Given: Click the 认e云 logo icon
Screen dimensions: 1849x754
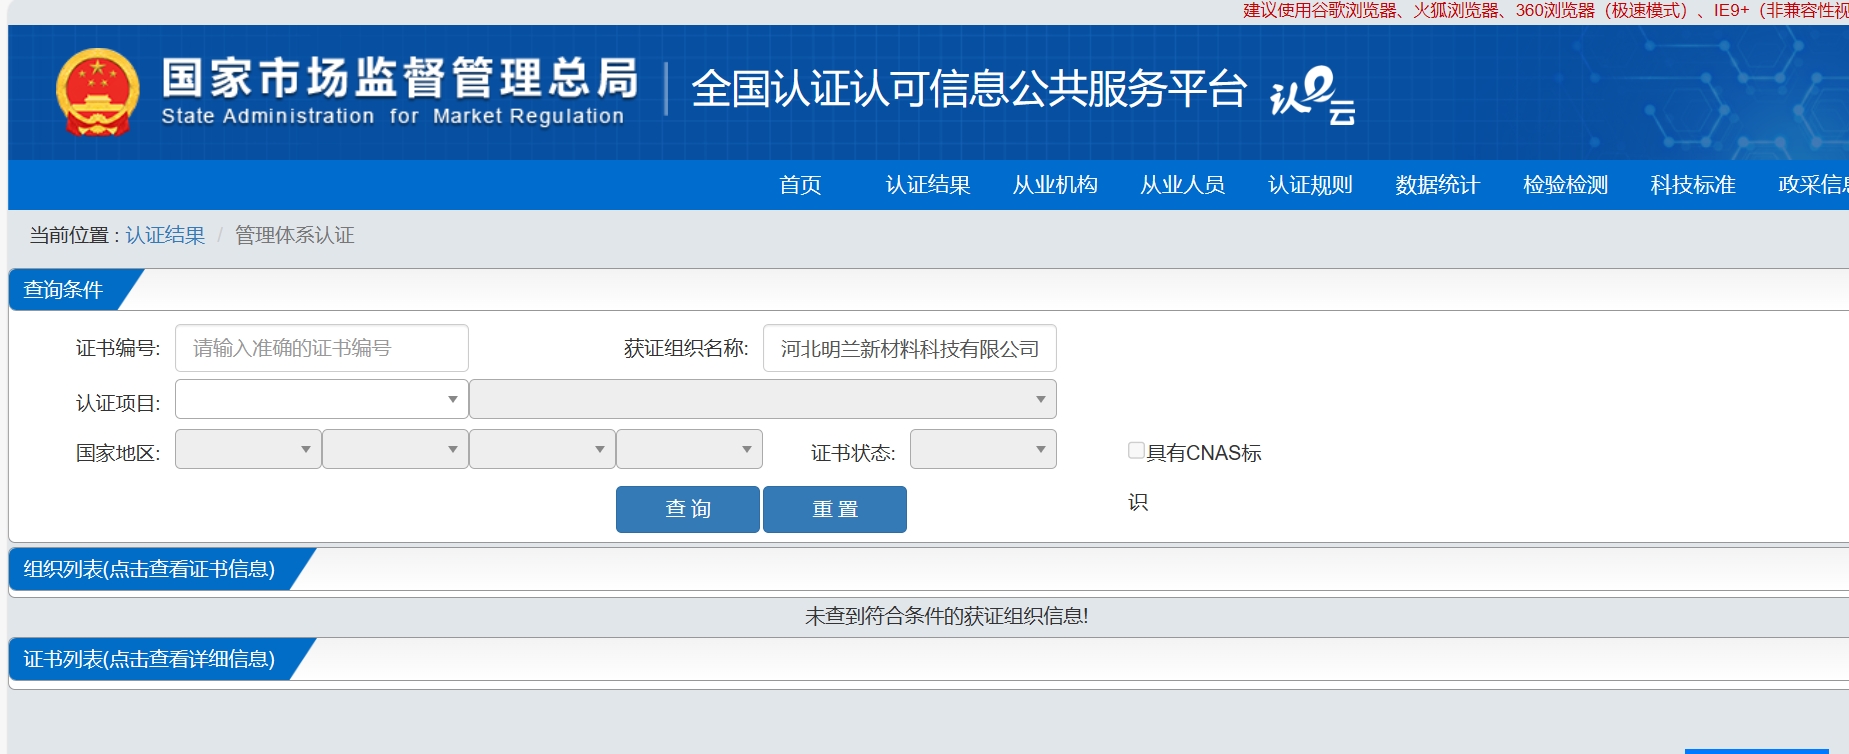Looking at the screenshot, I should click(1313, 95).
